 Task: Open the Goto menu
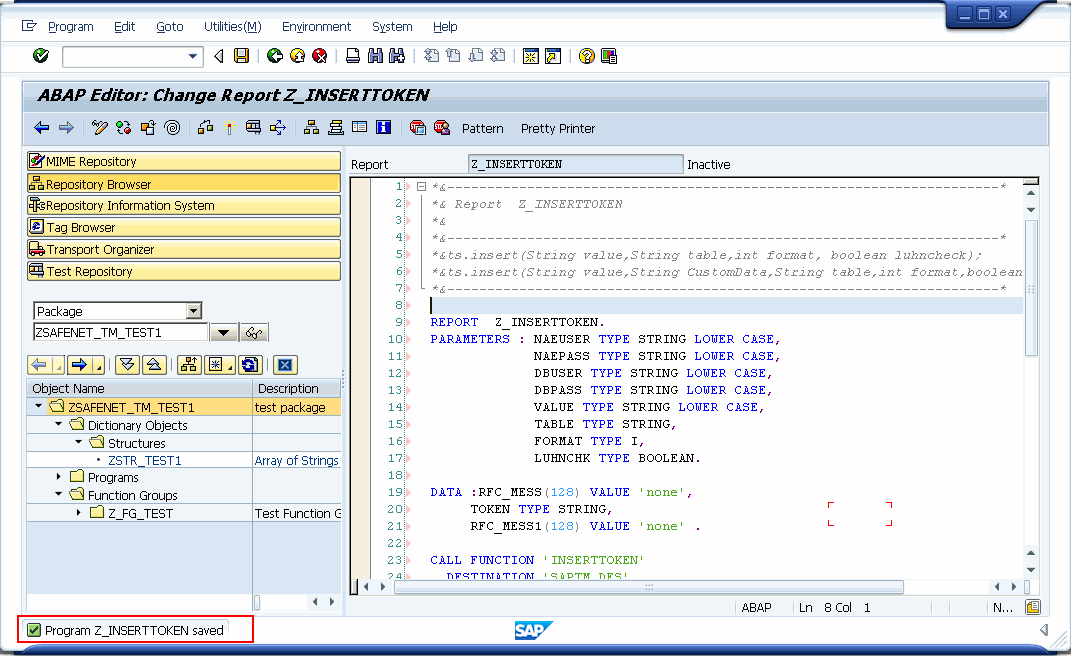(169, 27)
